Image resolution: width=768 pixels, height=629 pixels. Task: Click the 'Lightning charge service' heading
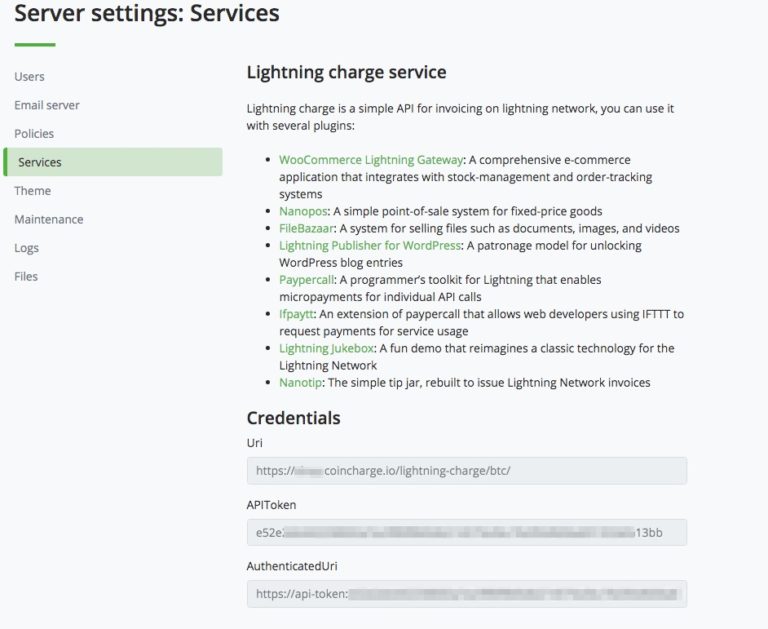[x=346, y=73]
